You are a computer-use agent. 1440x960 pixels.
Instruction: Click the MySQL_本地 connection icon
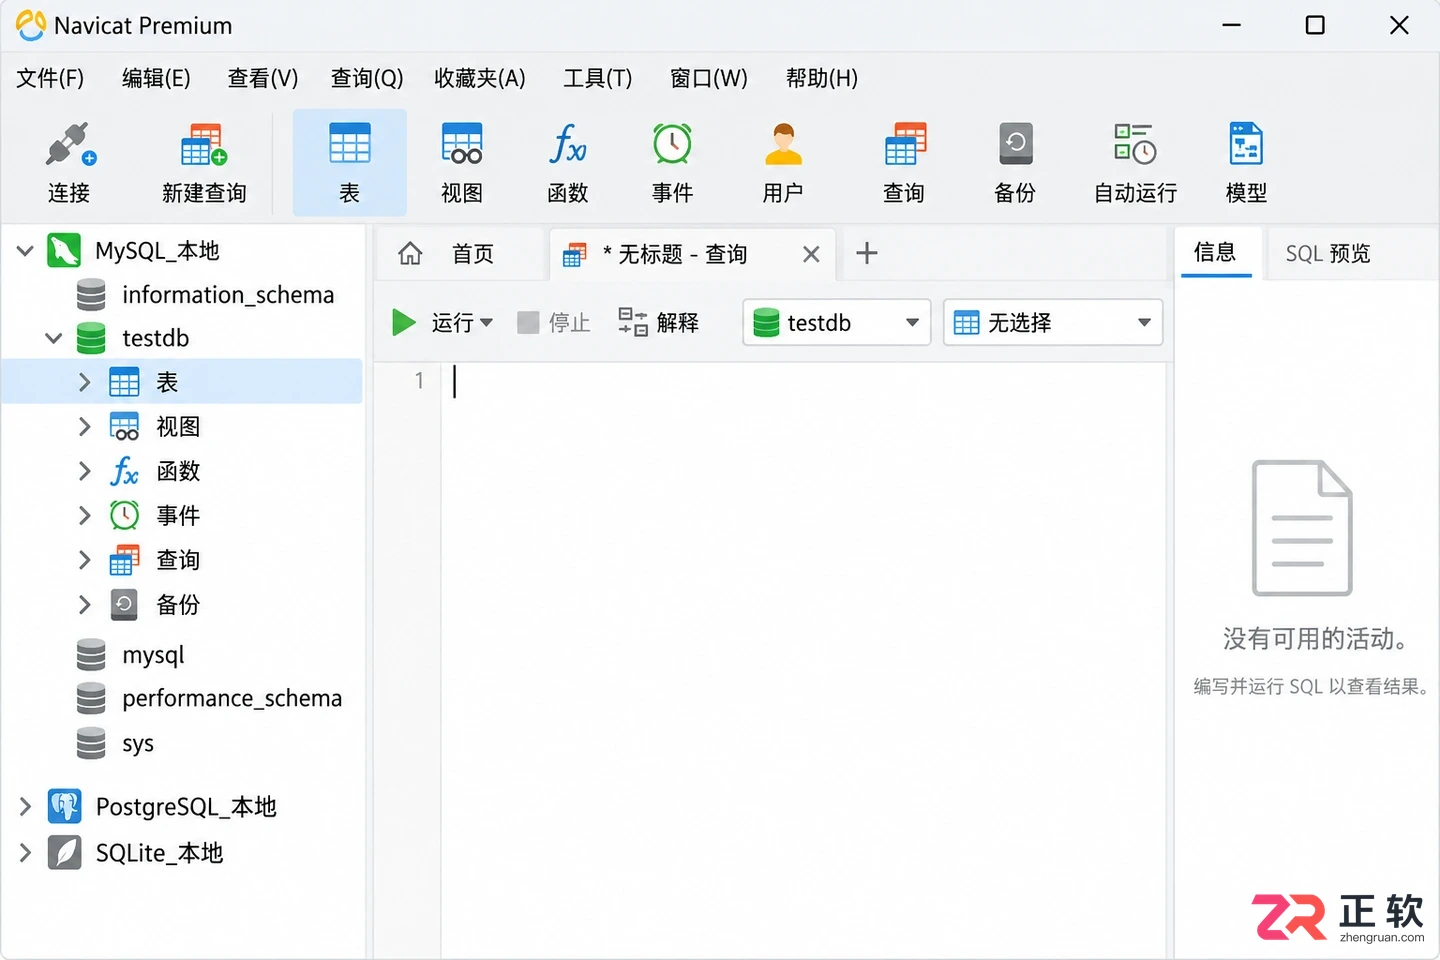coord(64,250)
